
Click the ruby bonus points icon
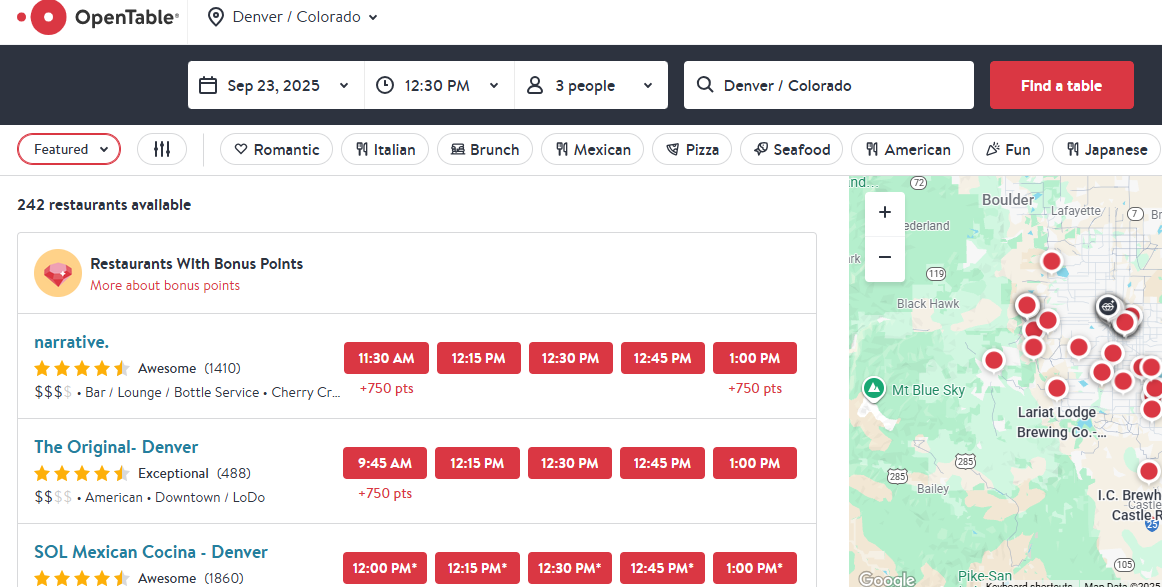point(58,273)
